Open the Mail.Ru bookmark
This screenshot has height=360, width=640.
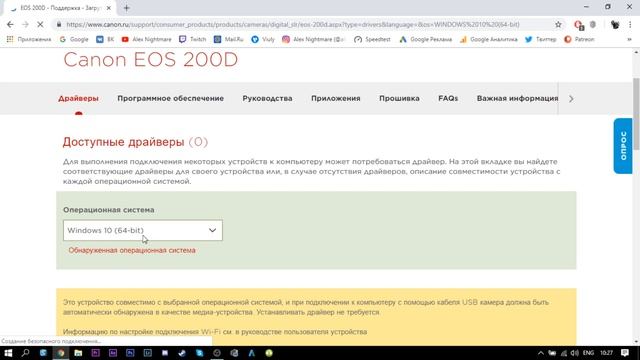229,39
